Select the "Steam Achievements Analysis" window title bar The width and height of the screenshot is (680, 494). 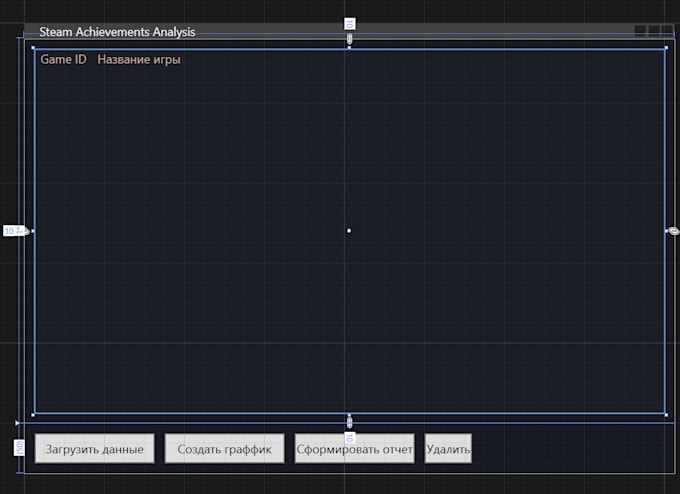(300, 32)
